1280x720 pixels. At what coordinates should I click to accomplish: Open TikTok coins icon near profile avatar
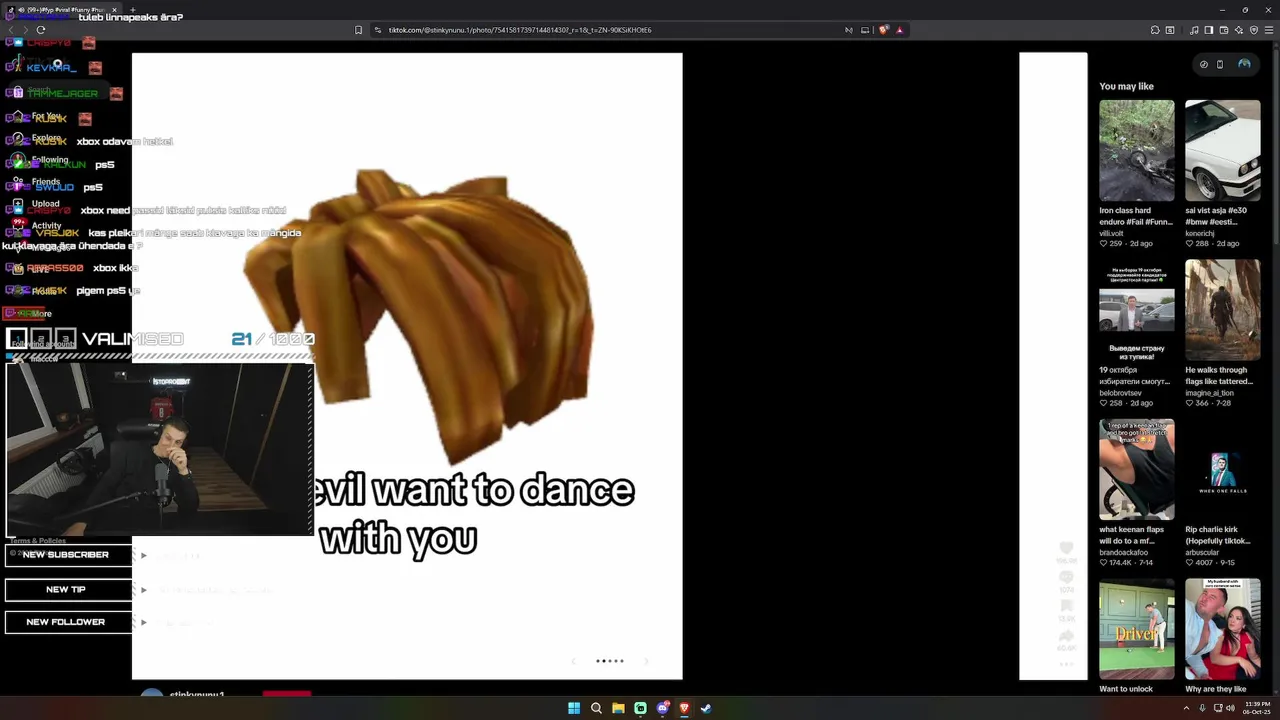click(1204, 64)
